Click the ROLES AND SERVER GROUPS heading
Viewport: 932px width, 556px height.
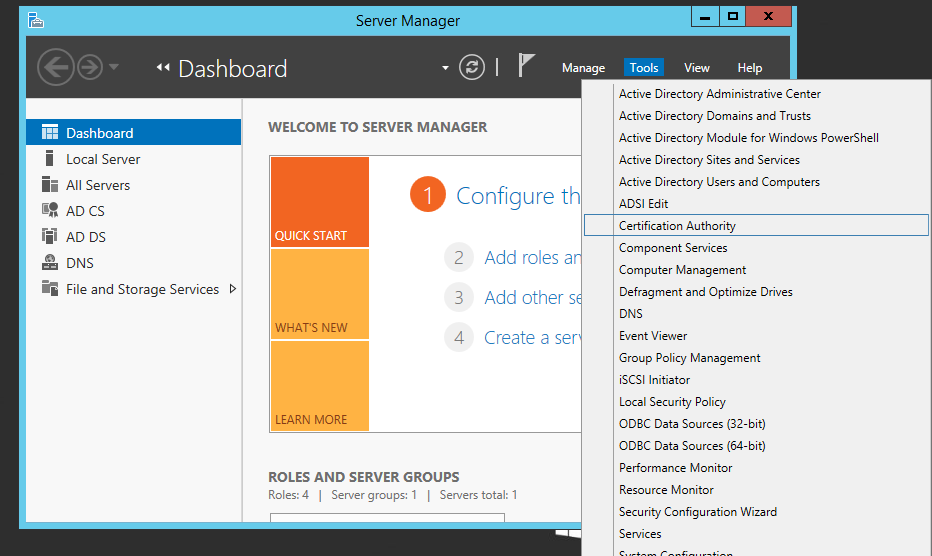pyautogui.click(x=364, y=477)
